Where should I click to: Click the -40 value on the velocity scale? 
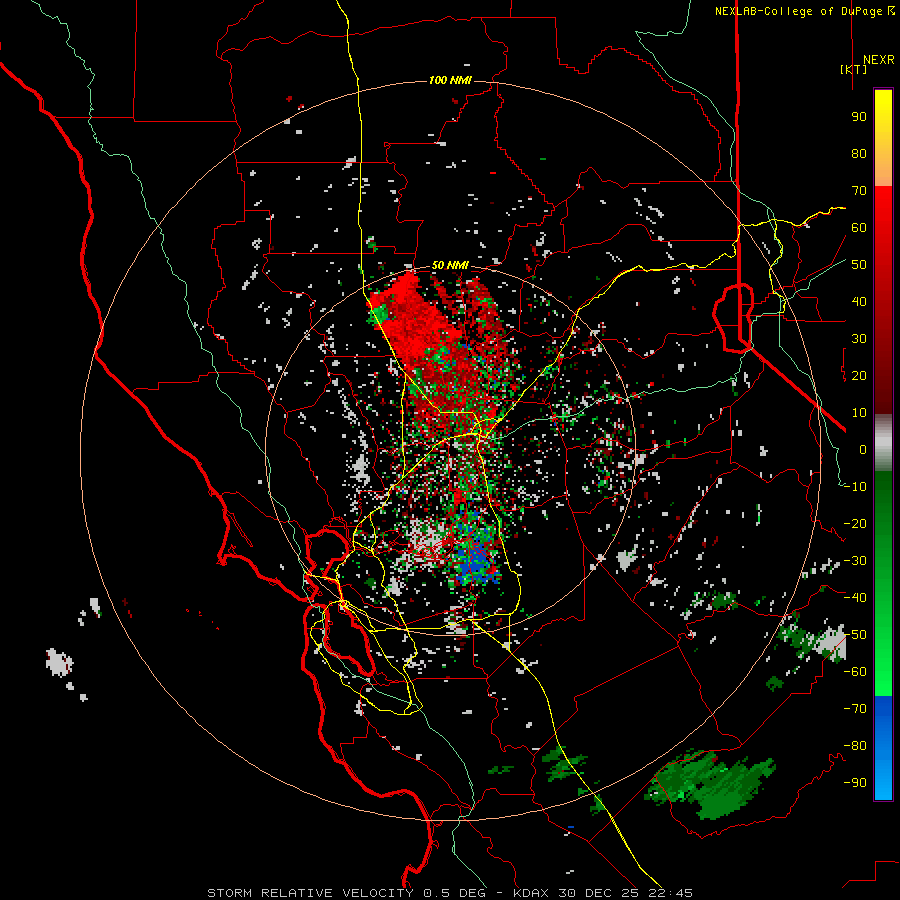pos(855,598)
